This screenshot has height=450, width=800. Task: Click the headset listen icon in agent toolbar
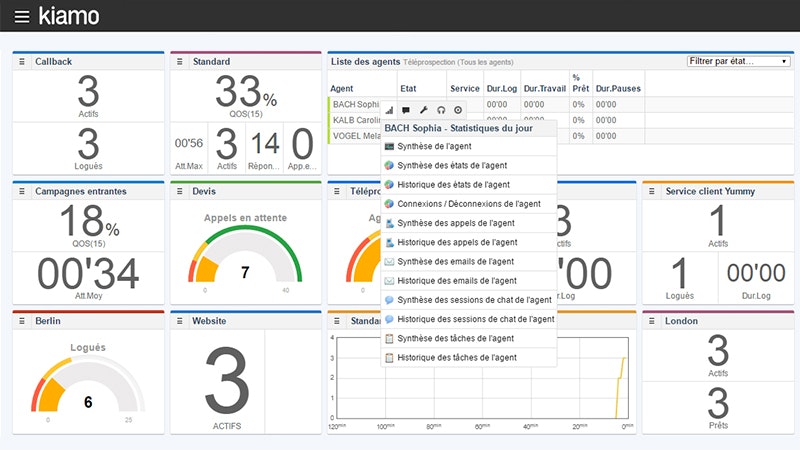pos(441,110)
